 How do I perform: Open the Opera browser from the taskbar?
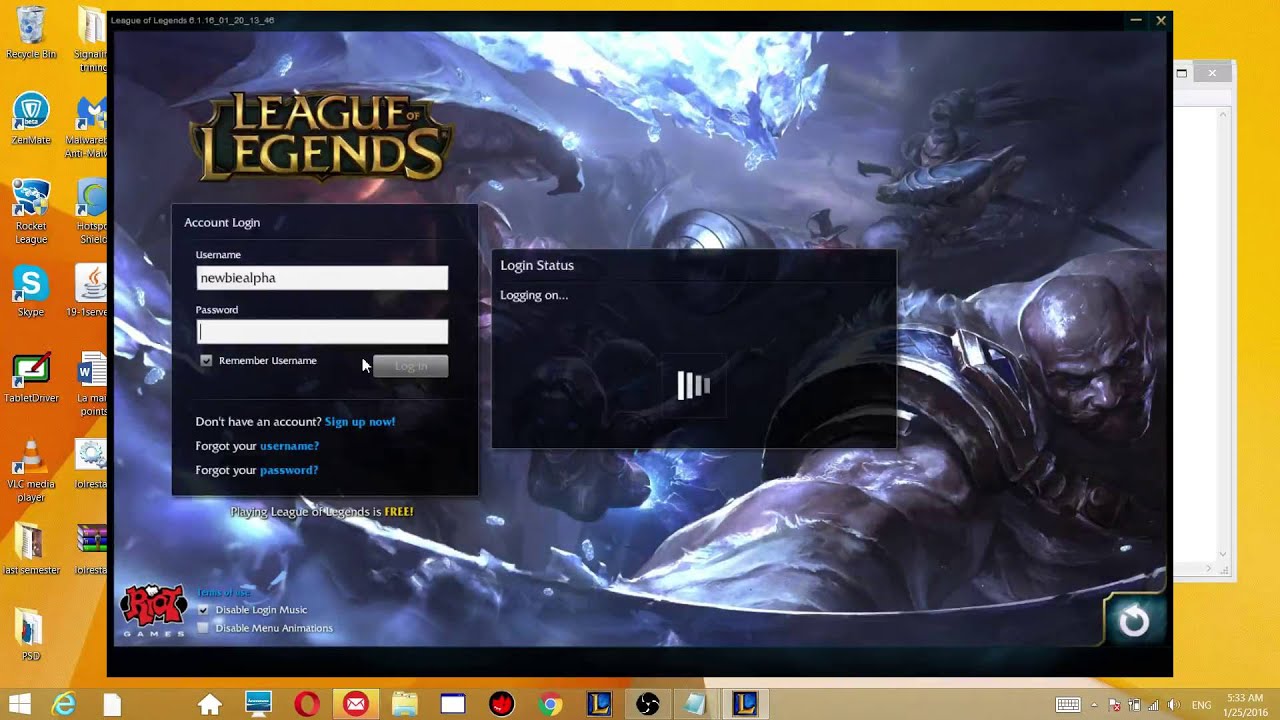[307, 704]
